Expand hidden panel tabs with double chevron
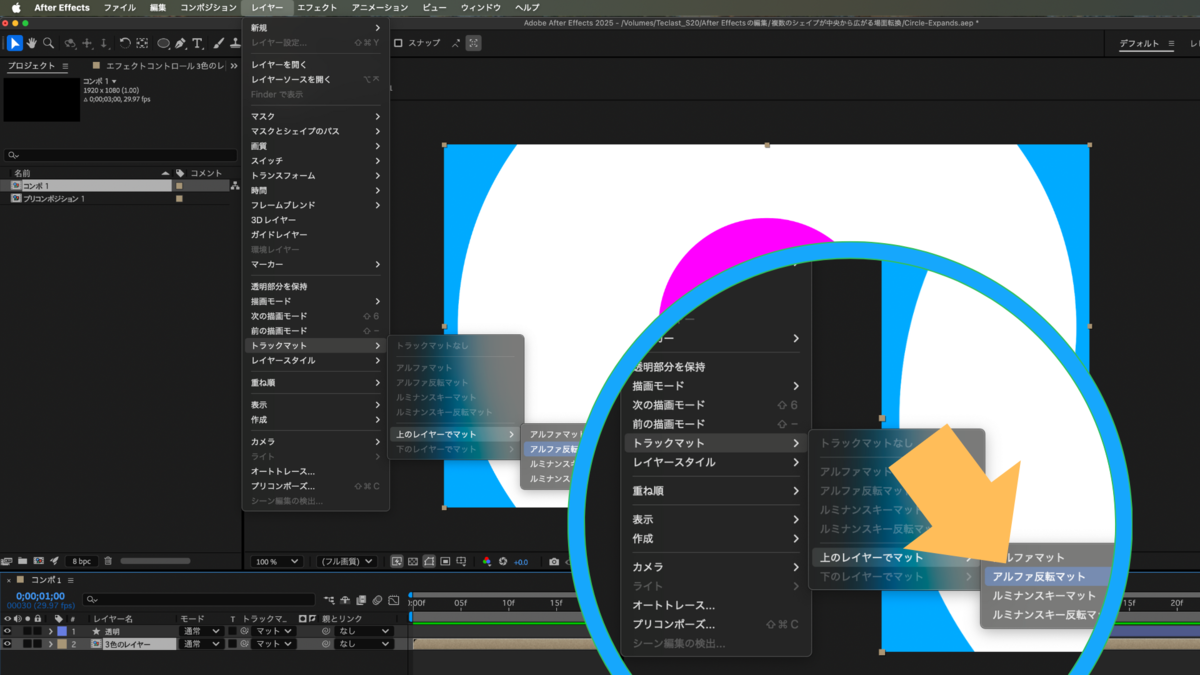The height and width of the screenshot is (675, 1200). tap(234, 66)
